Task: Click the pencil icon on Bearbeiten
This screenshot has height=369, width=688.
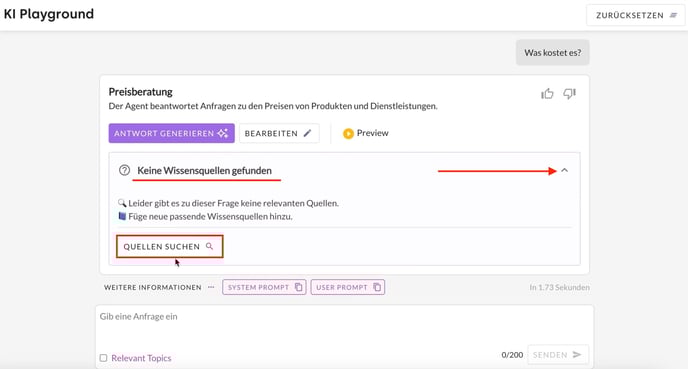Action: [x=308, y=133]
